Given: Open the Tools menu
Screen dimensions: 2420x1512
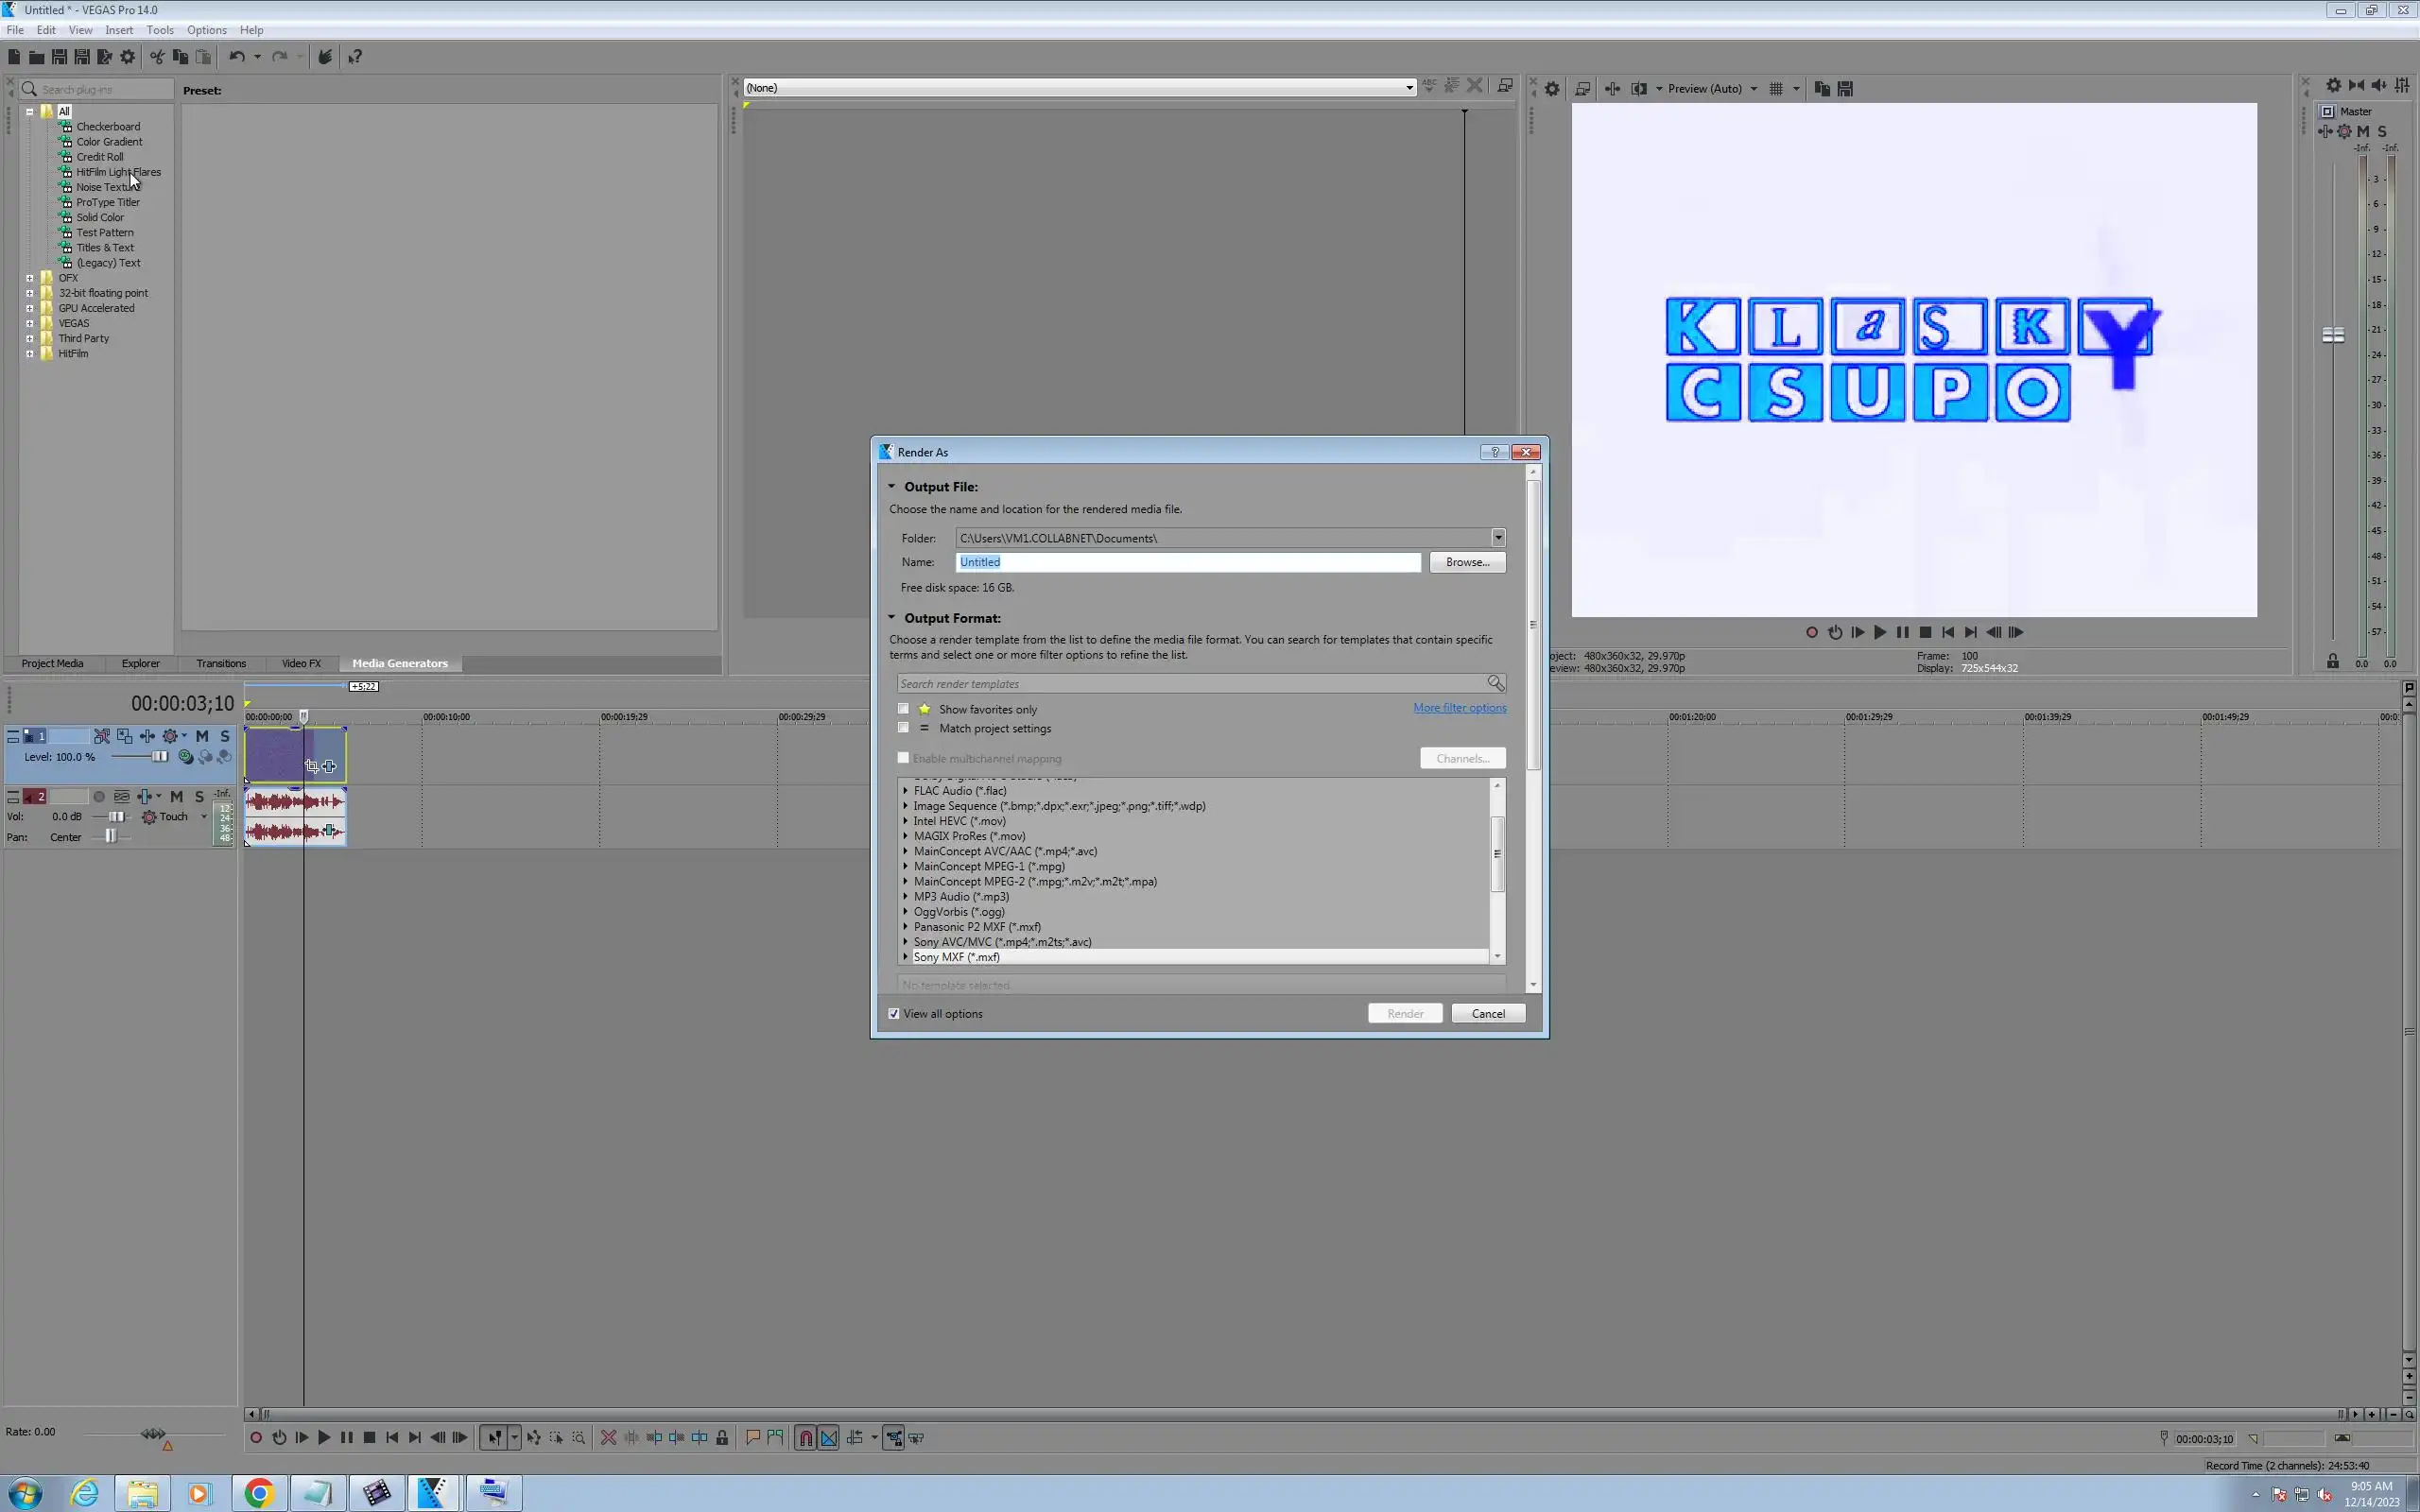Looking at the screenshot, I should pyautogui.click(x=160, y=30).
